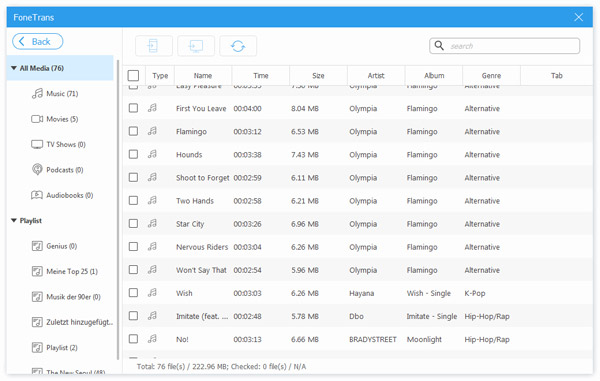Sort by the Artist column header

click(x=376, y=75)
